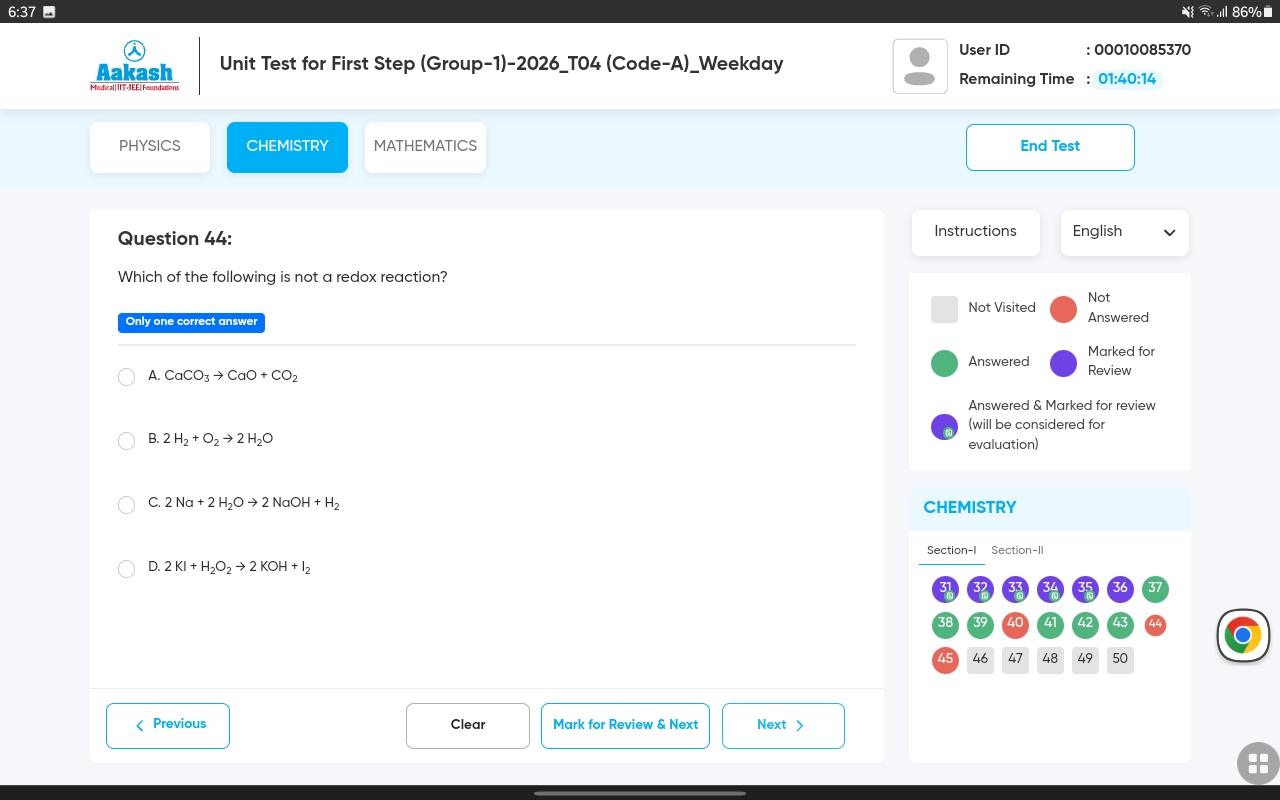The height and width of the screenshot is (800, 1280).
Task: Switch to the PHYSICS subject tab
Action: click(150, 147)
